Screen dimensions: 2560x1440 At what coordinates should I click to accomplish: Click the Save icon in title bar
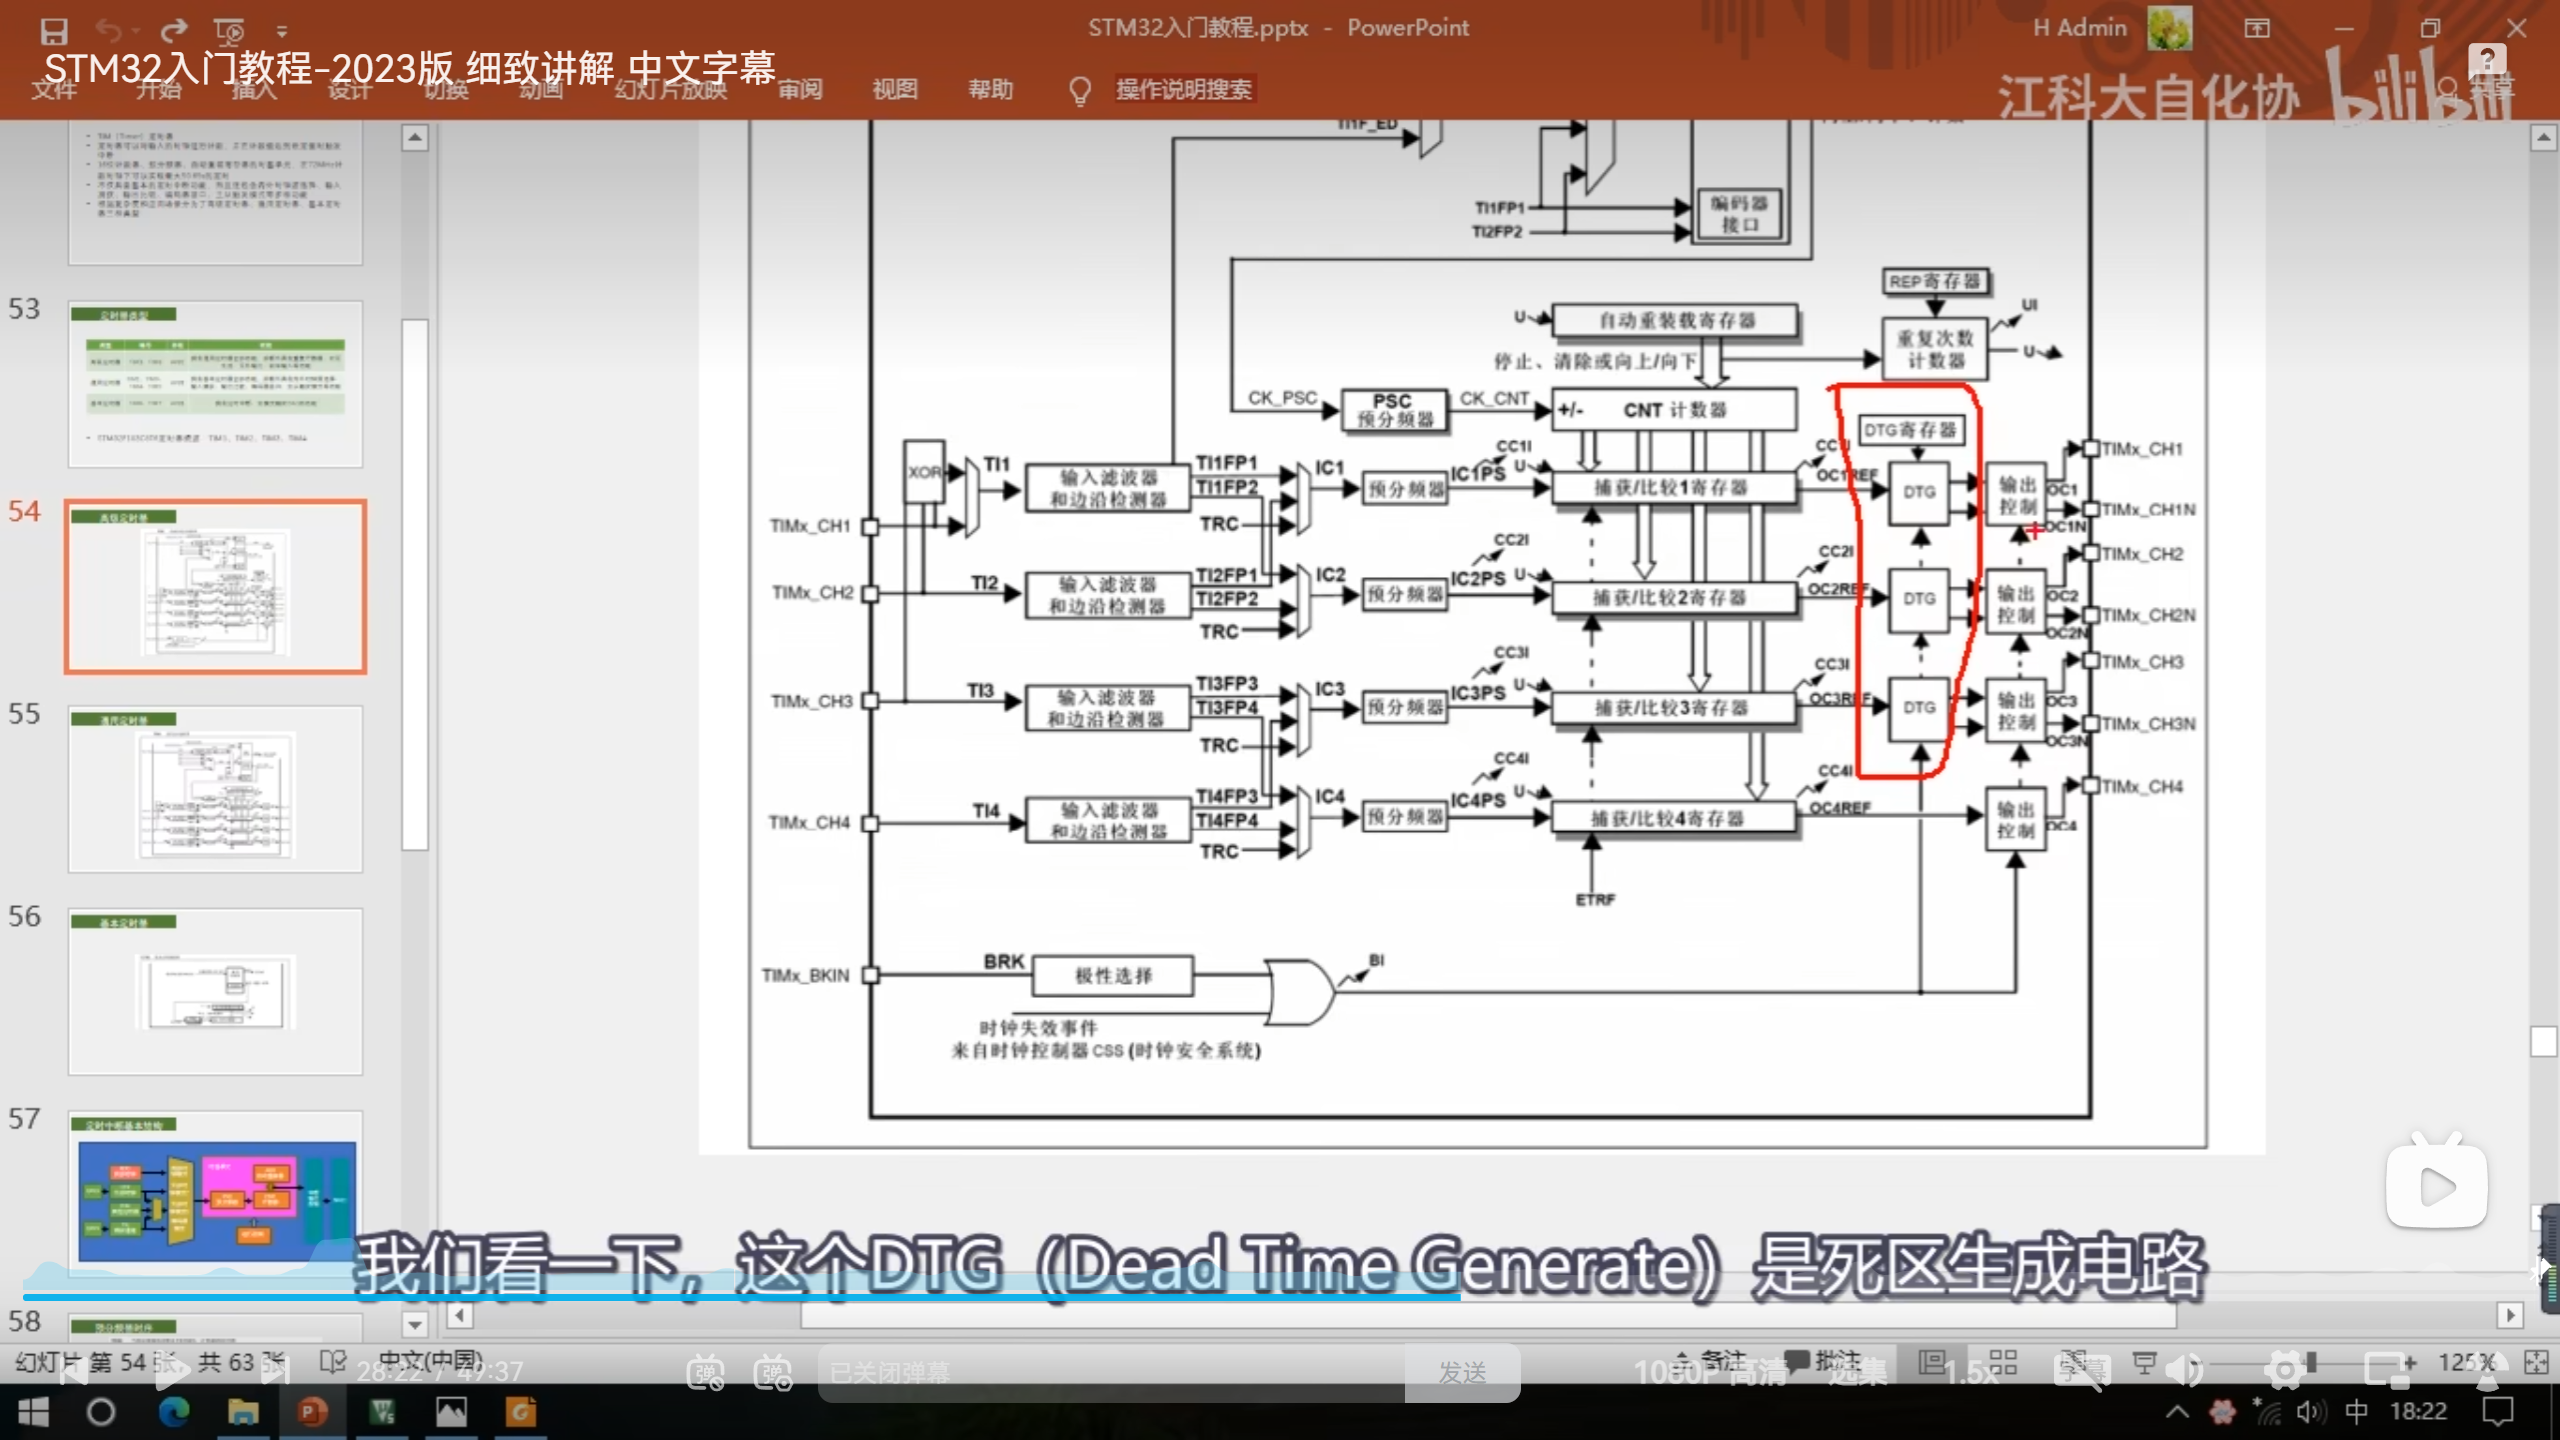pos(54,31)
